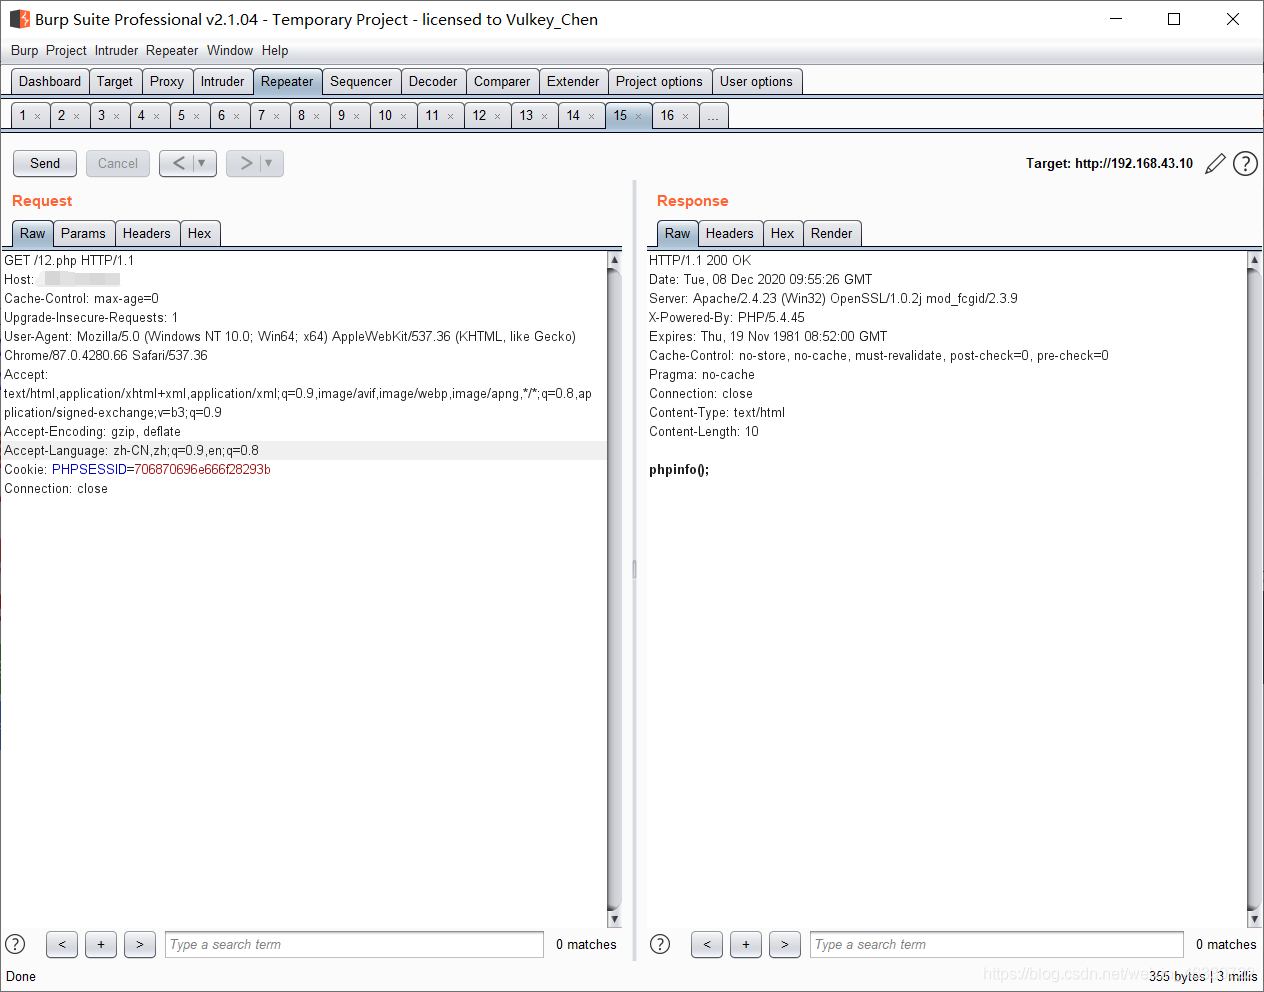This screenshot has width=1264, height=992.
Task: Open the Window menu
Action: click(230, 50)
